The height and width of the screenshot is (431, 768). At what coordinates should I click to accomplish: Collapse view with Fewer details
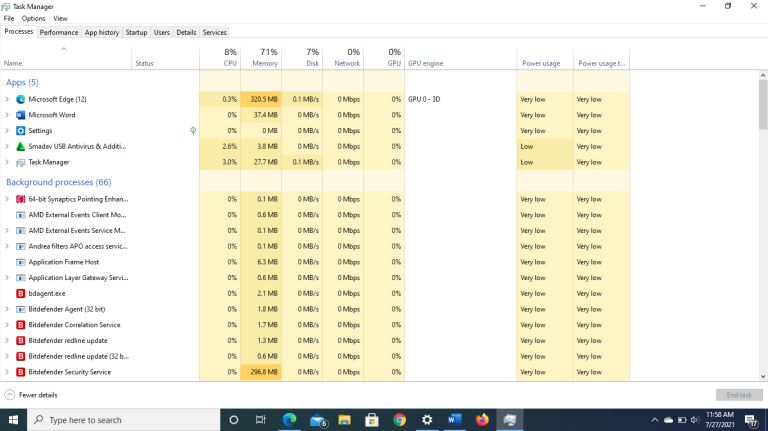click(31, 395)
